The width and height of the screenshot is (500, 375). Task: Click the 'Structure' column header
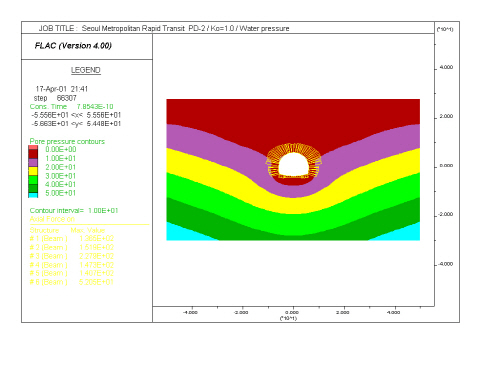[44, 230]
